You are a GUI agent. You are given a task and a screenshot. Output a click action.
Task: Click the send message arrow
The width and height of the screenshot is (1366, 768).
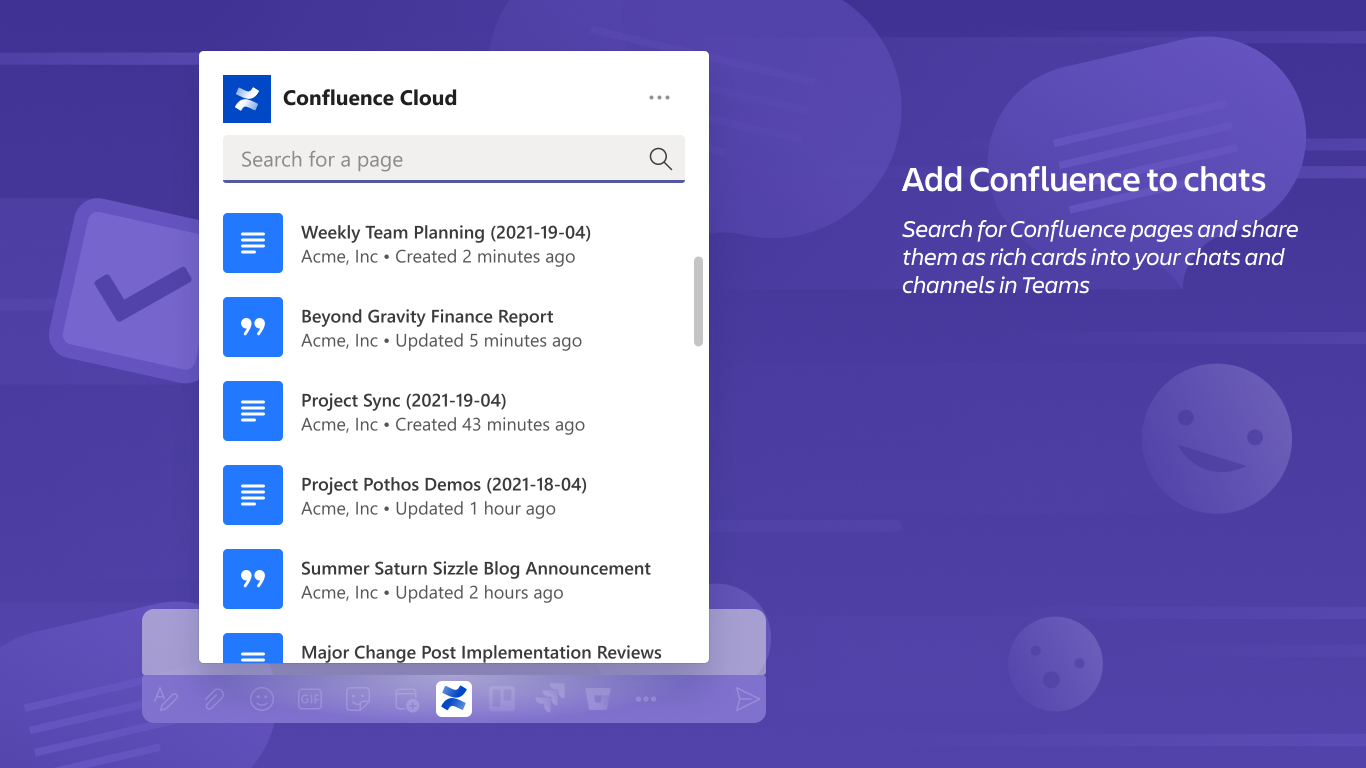click(747, 699)
